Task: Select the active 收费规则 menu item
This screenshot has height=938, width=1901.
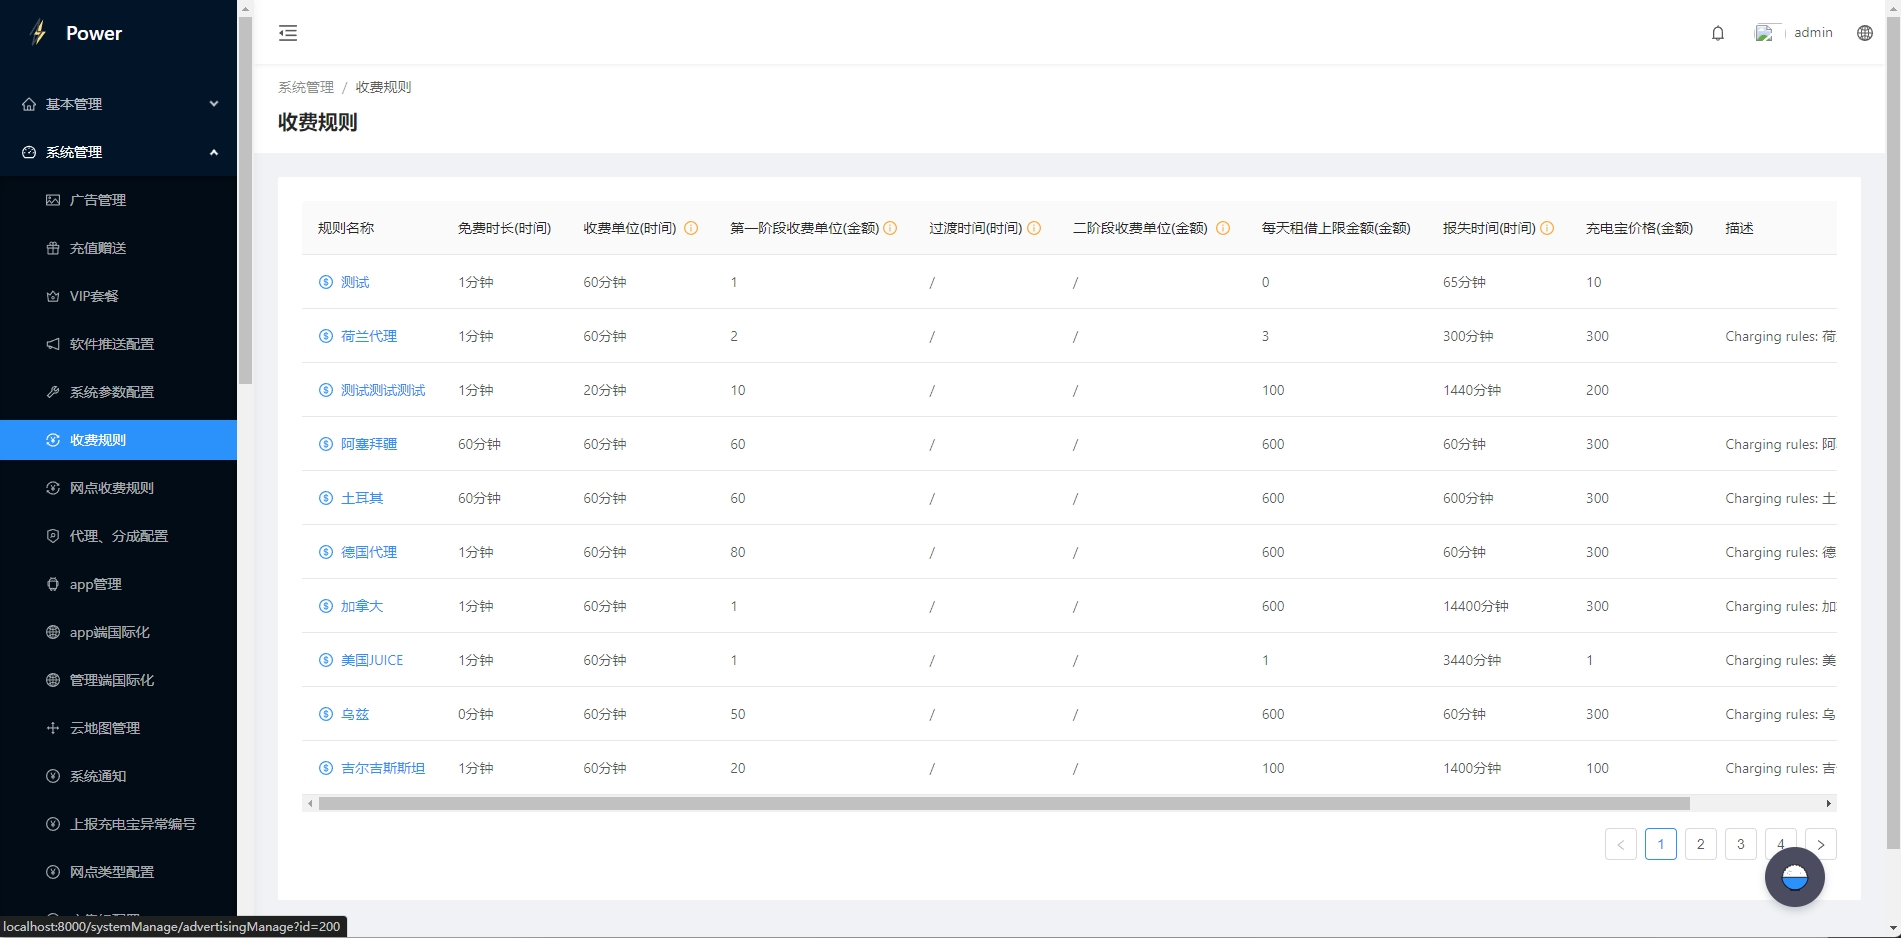Action: [118, 440]
